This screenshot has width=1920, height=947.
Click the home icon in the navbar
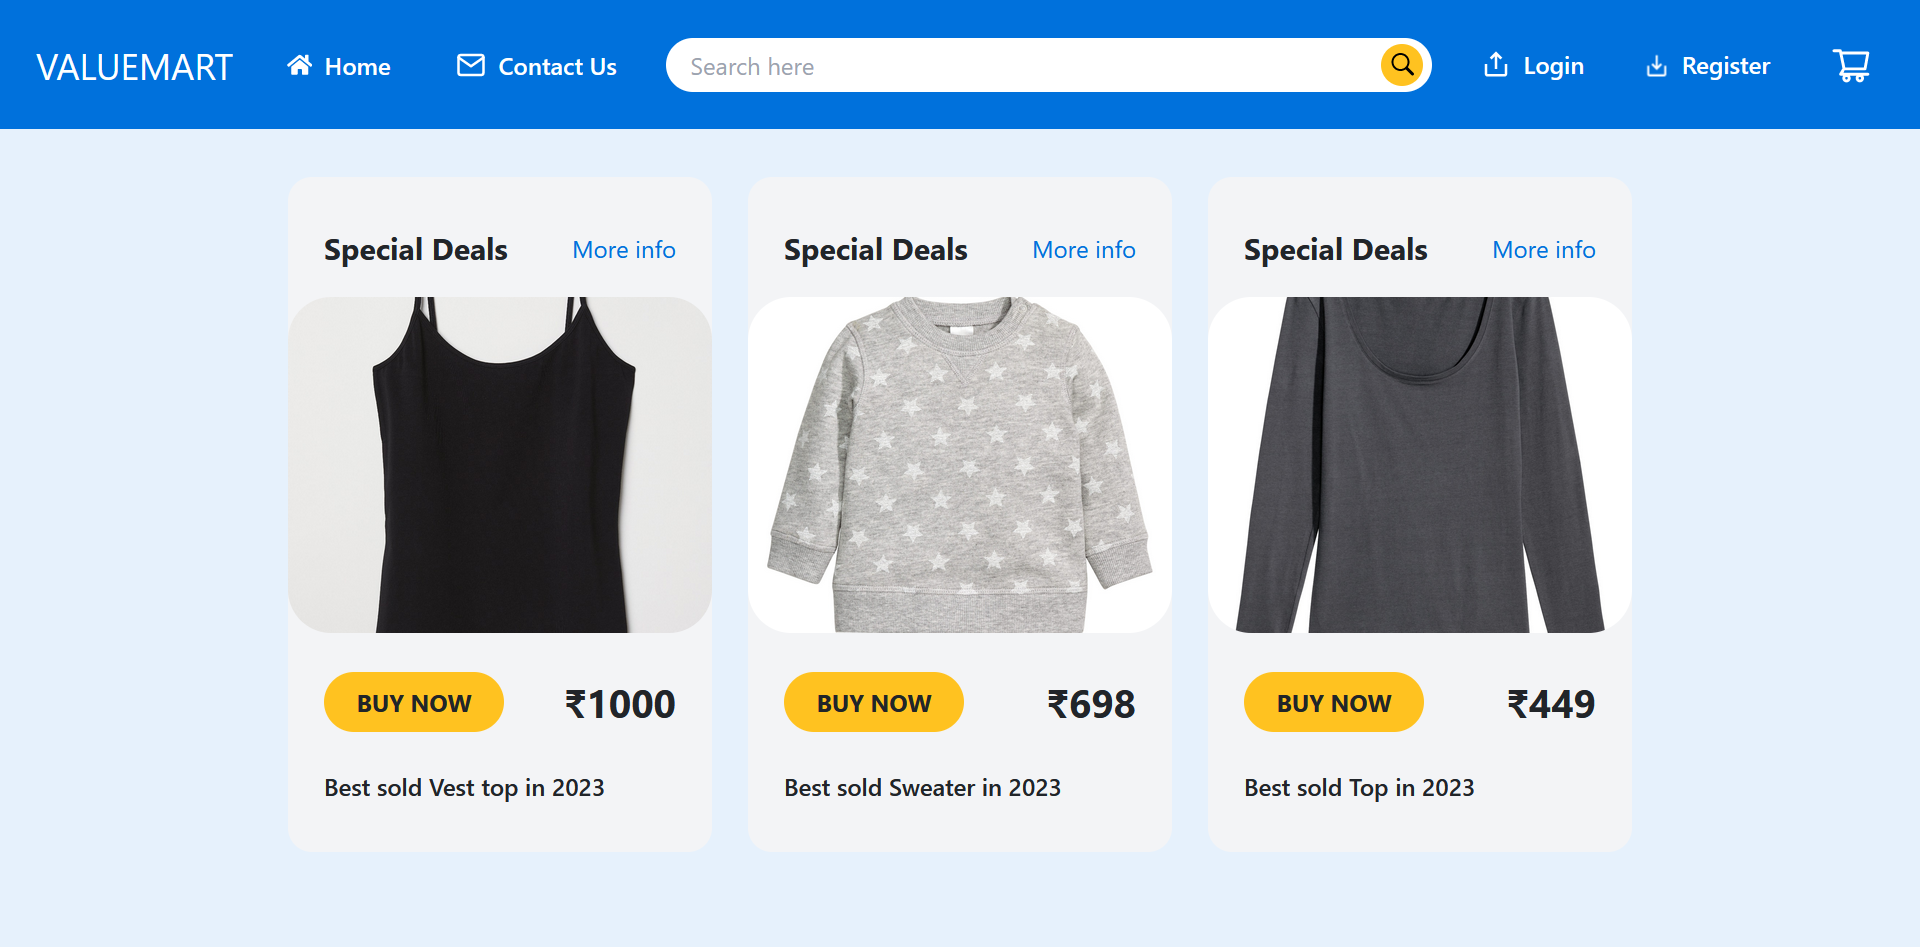point(299,64)
